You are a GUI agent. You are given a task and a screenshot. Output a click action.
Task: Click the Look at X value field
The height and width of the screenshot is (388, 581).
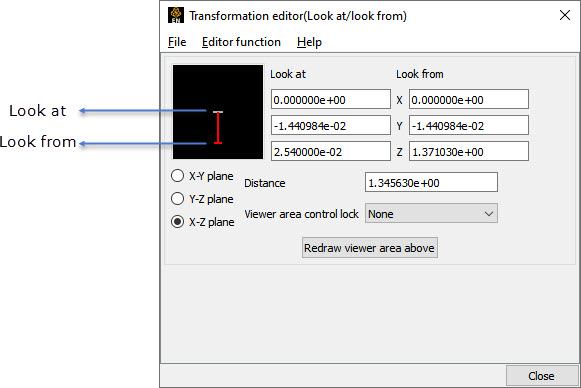(331, 99)
